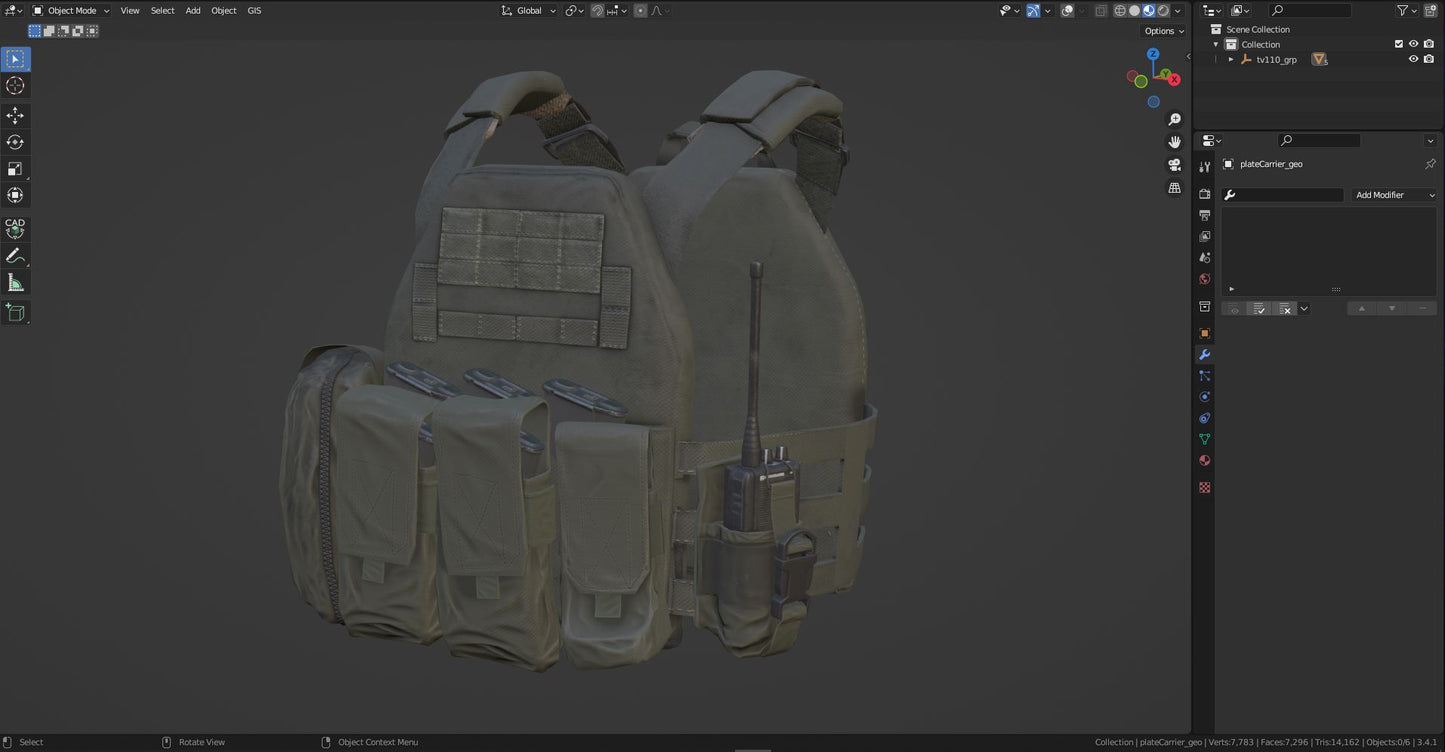This screenshot has width=1445, height=752.
Task: Open the GIS menu
Action: (254, 10)
